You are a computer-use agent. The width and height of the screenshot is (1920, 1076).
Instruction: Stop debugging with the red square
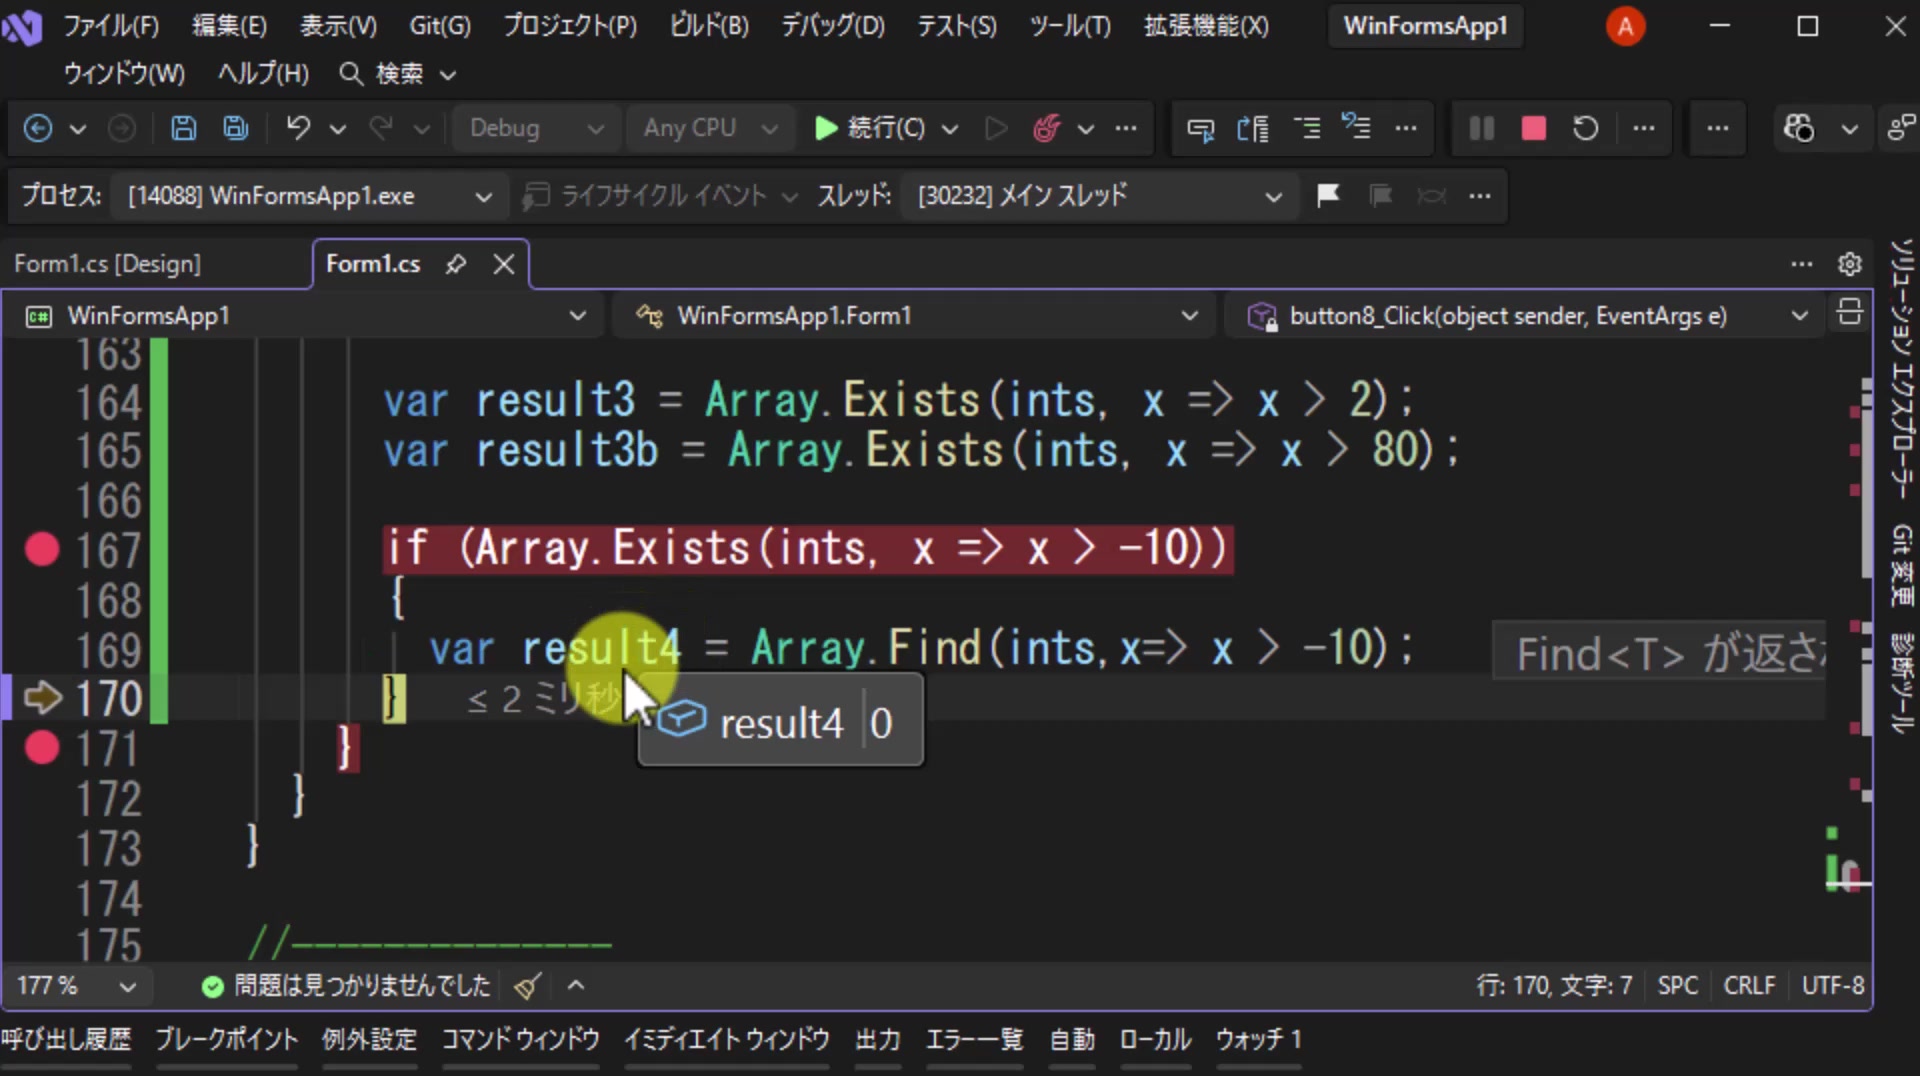coord(1534,128)
